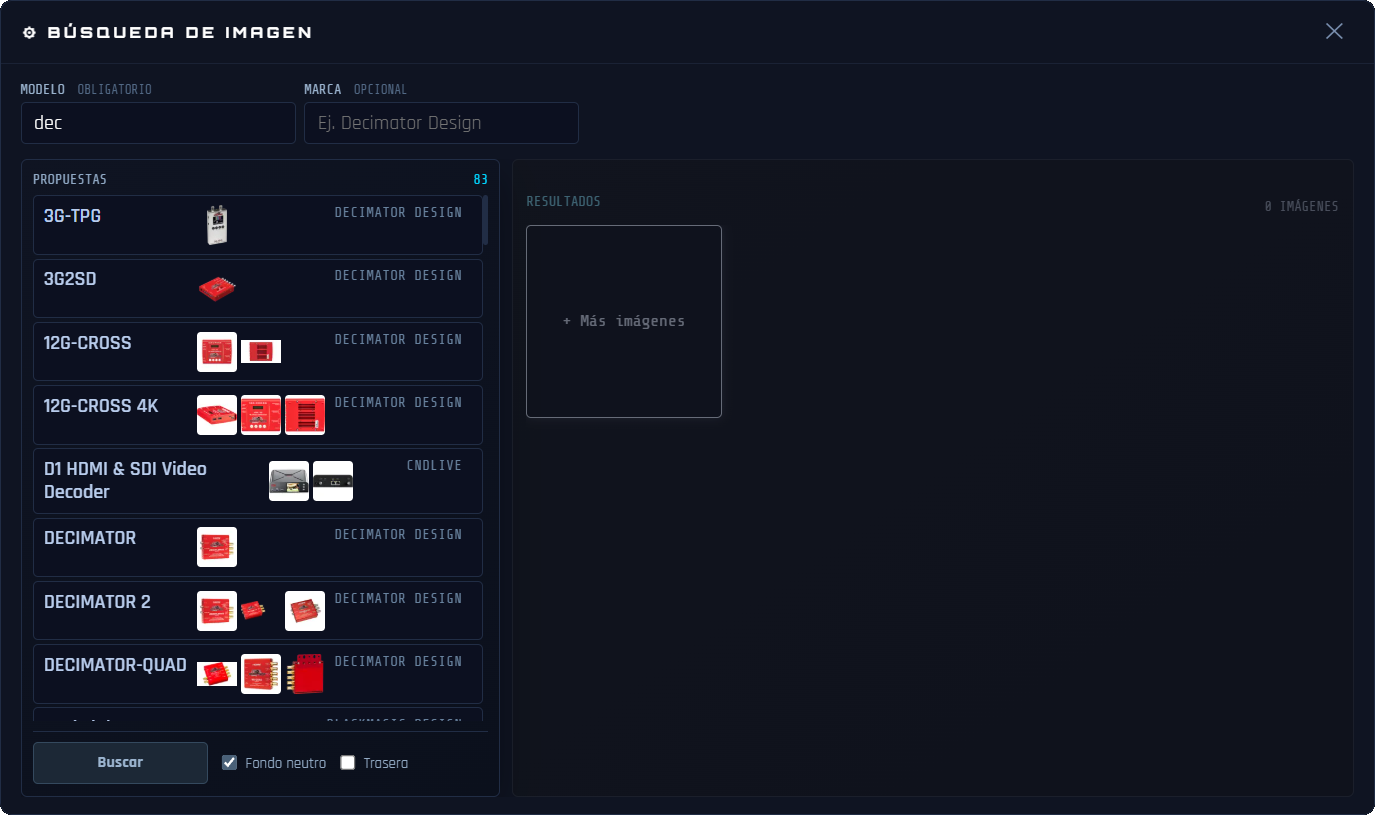Click first D1 HDMI & SDI Decoder thumbnail
The height and width of the screenshot is (815, 1375).
[289, 481]
